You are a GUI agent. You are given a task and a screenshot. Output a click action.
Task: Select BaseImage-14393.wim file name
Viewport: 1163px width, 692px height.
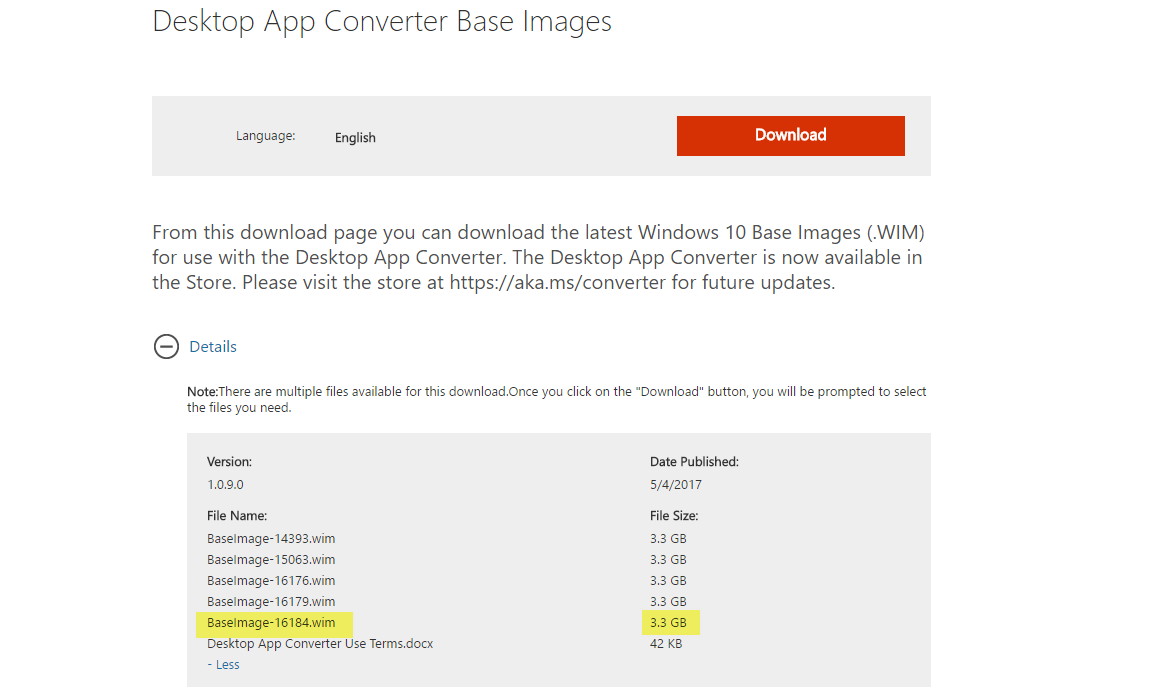click(x=271, y=538)
